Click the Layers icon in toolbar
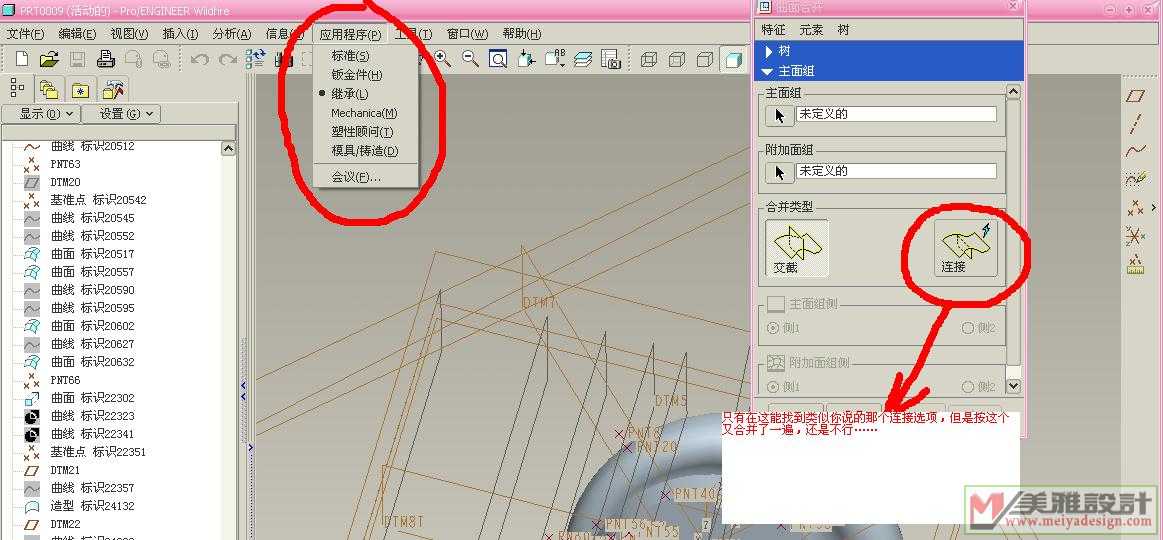The image size is (1163, 540). (x=583, y=59)
